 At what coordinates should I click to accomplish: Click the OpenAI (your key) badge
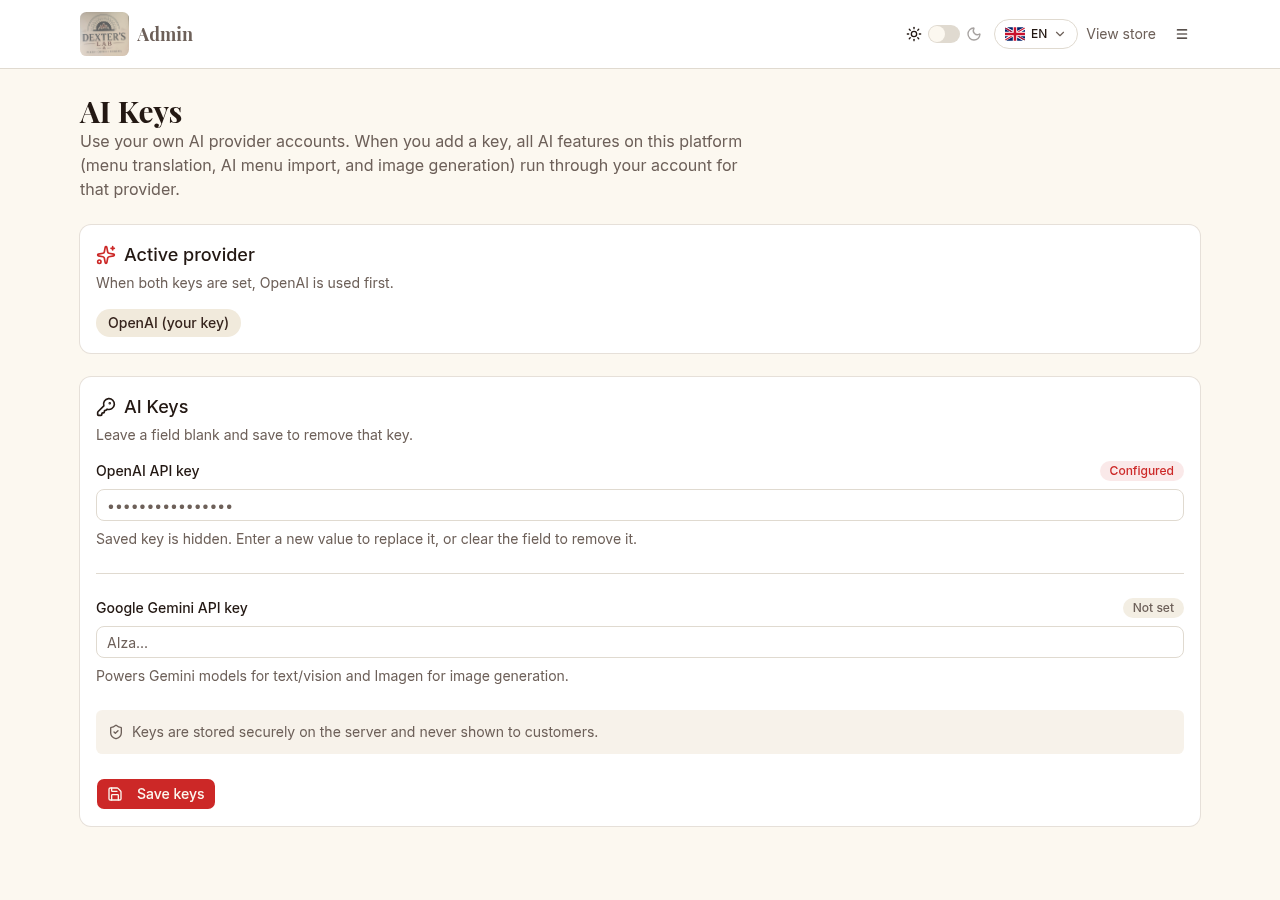pos(168,323)
